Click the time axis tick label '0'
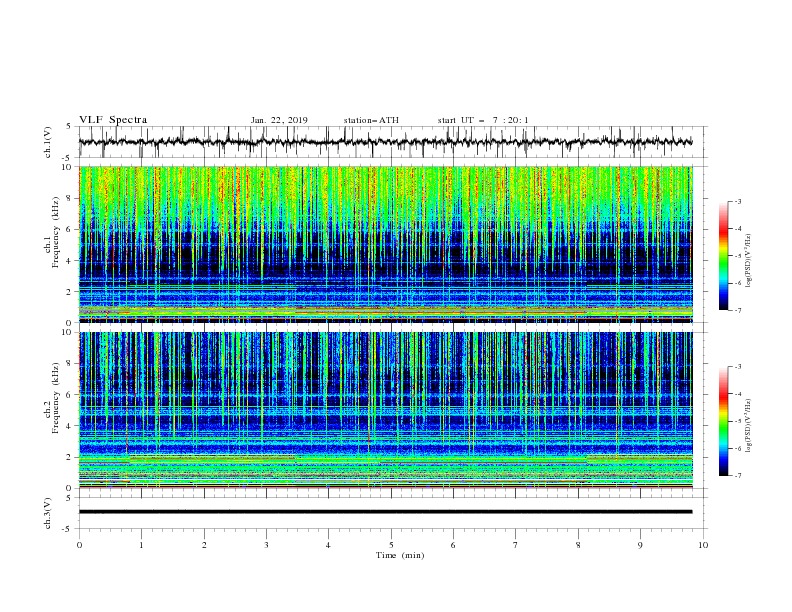Viewport: 792px width, 612px height. tap(79, 545)
